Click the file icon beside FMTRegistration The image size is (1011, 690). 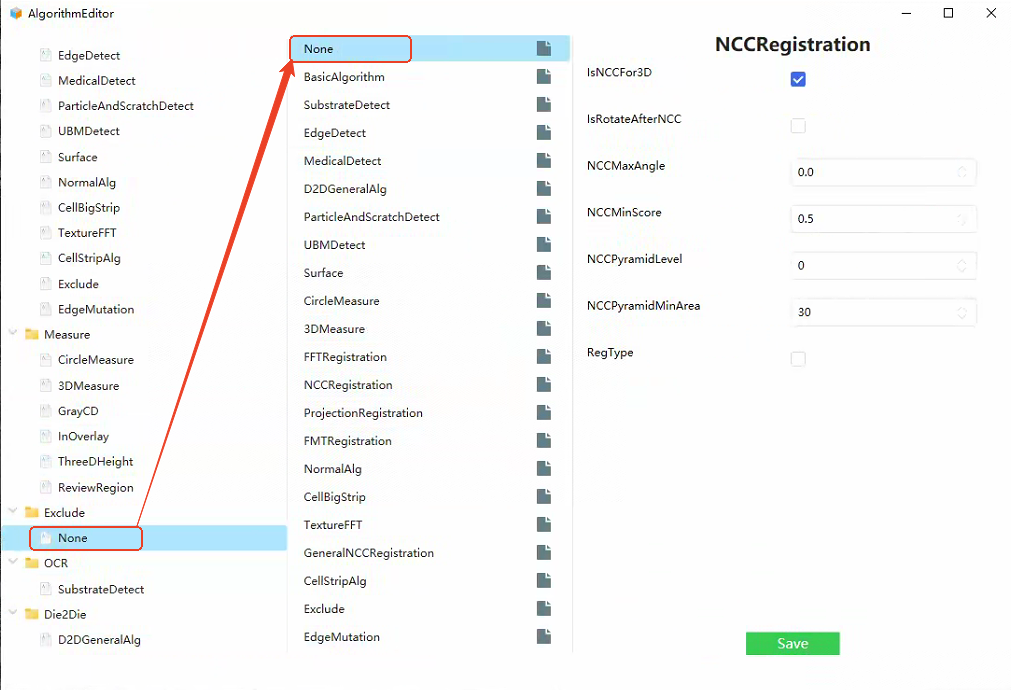[x=544, y=440]
